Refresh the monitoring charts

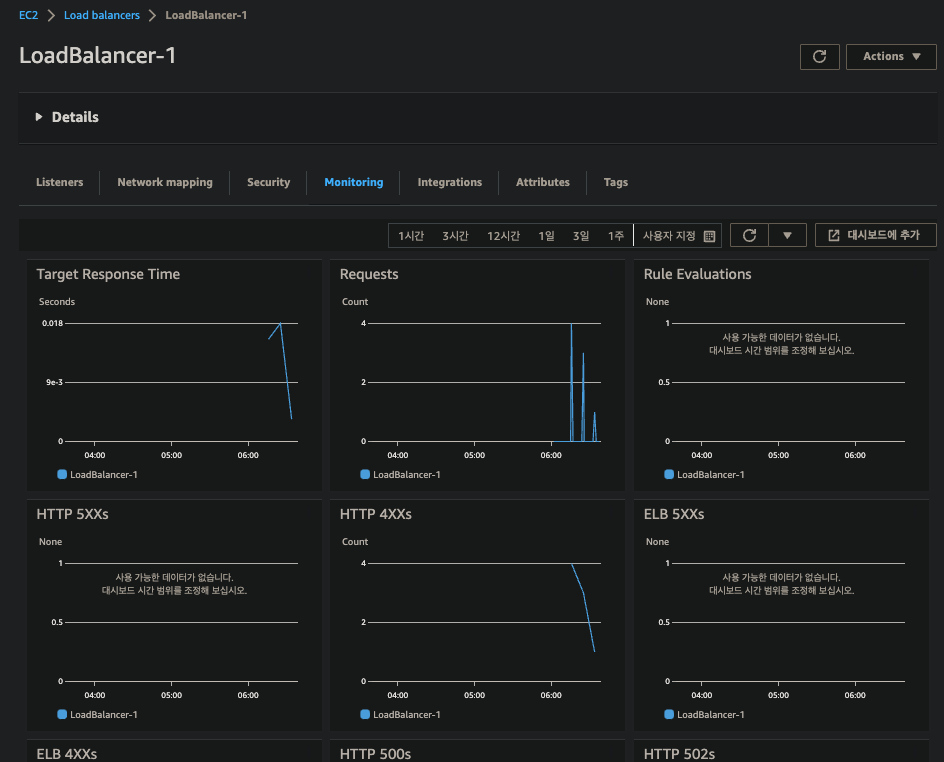click(749, 235)
